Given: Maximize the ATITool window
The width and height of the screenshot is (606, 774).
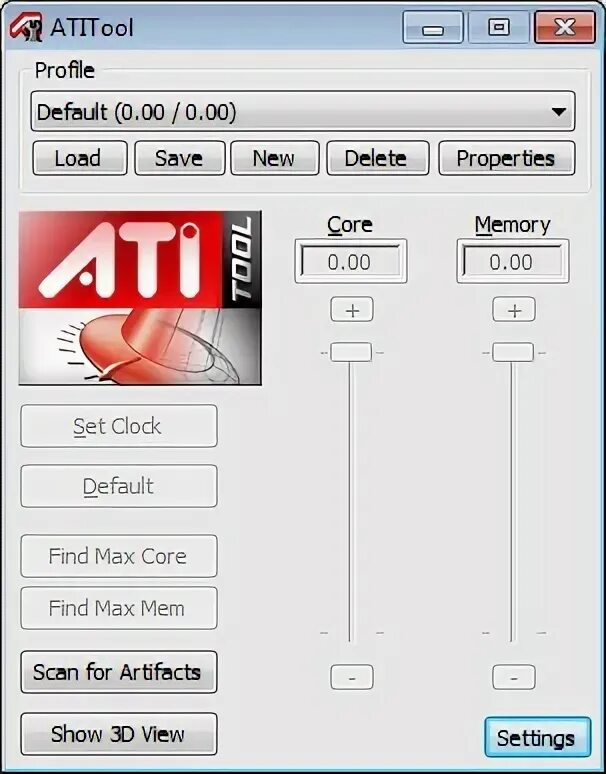Looking at the screenshot, I should point(499,27).
